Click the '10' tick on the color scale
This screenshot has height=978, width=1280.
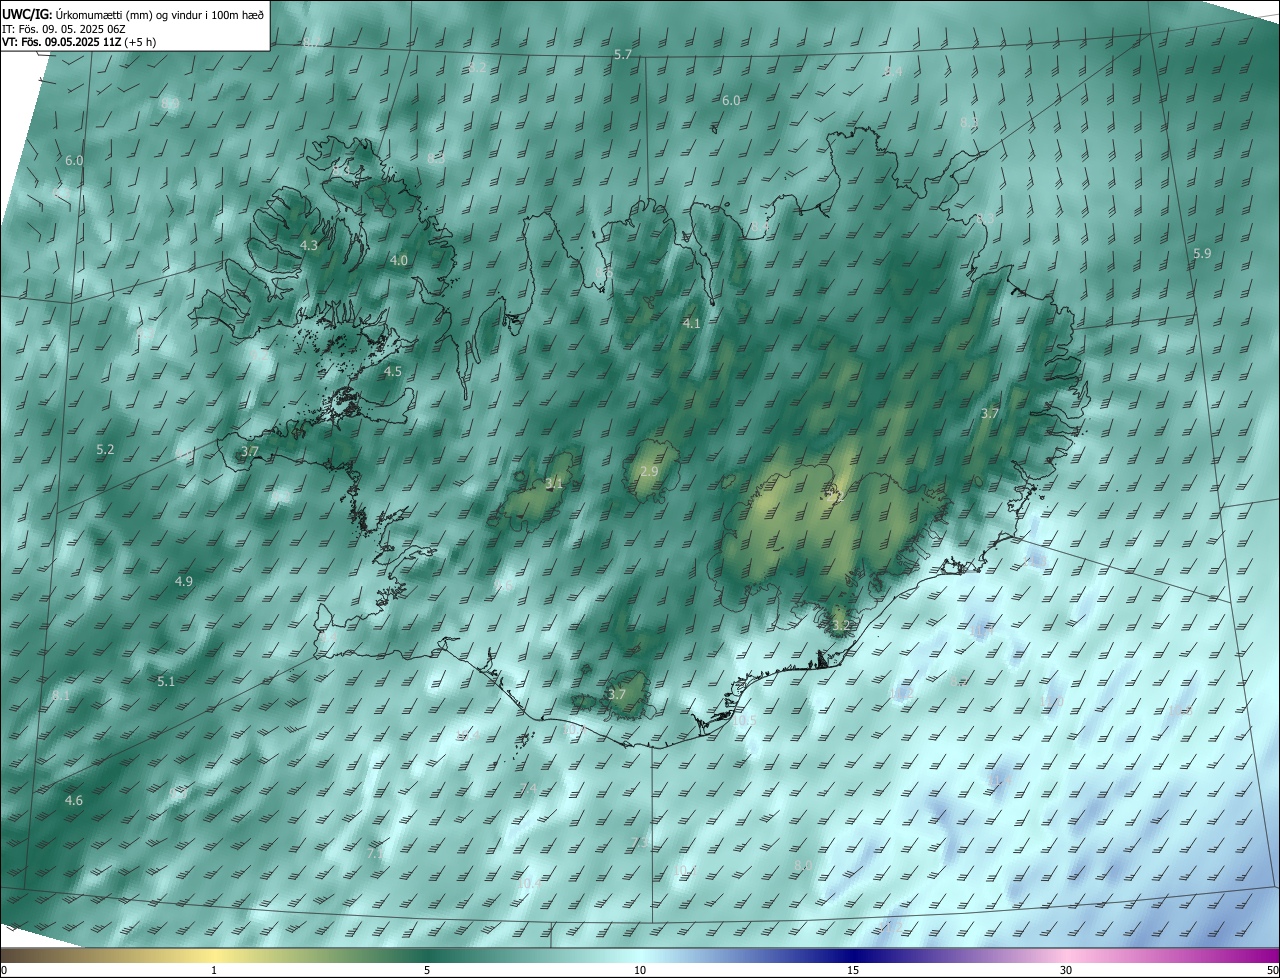tap(640, 970)
